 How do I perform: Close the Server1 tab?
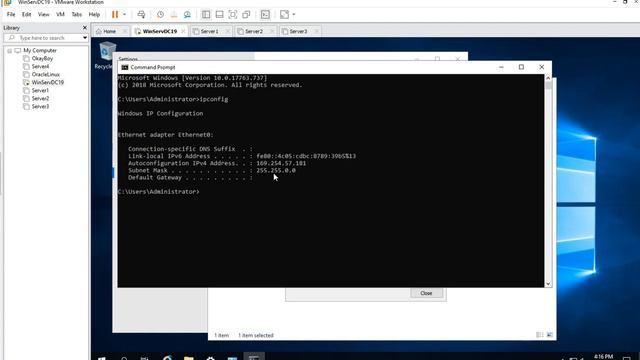(228, 31)
